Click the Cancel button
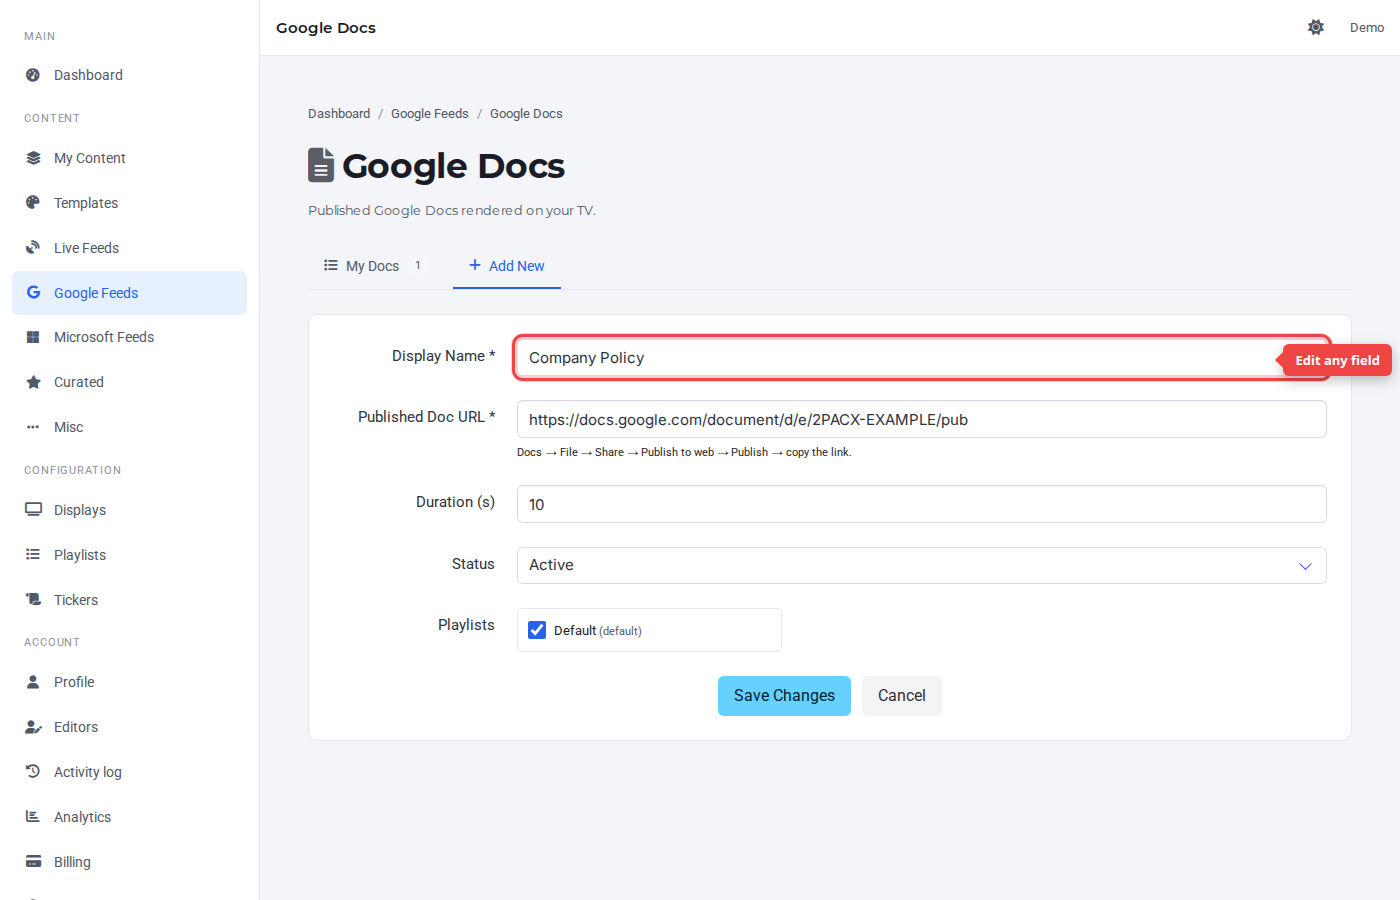 pyautogui.click(x=902, y=696)
